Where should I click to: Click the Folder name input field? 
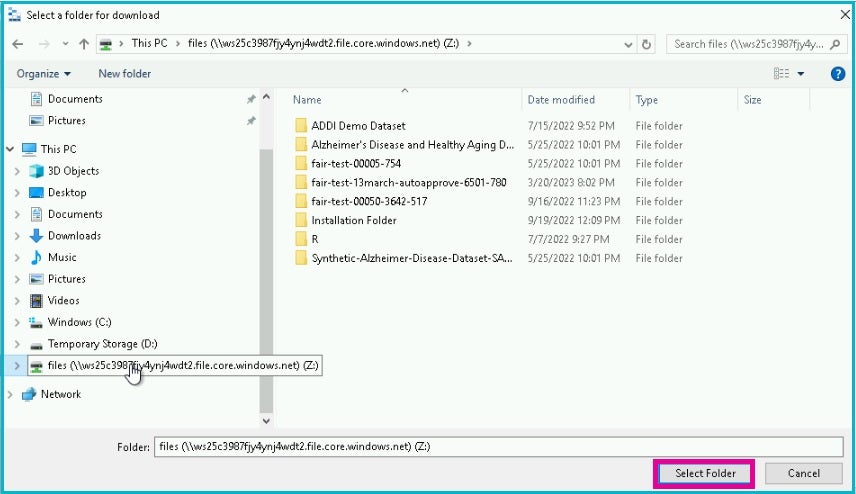tap(498, 447)
